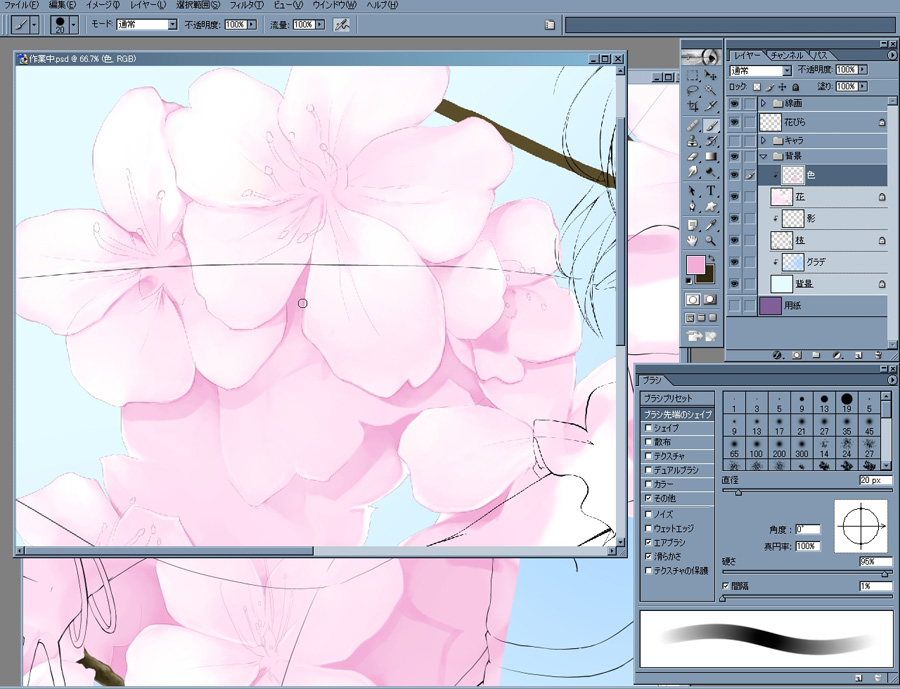This screenshot has height=689, width=900.
Task: Open the Layers panel flyout menu
Action: pyautogui.click(x=892, y=55)
